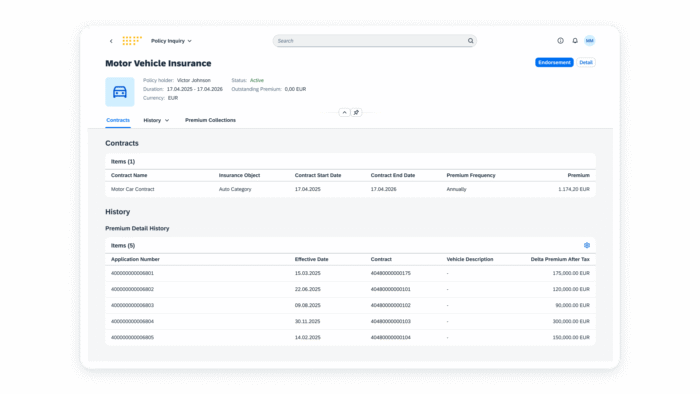Image resolution: width=700 pixels, height=394 pixels.
Task: Click the Delta Premium After Tax header
Action: click(x=560, y=259)
